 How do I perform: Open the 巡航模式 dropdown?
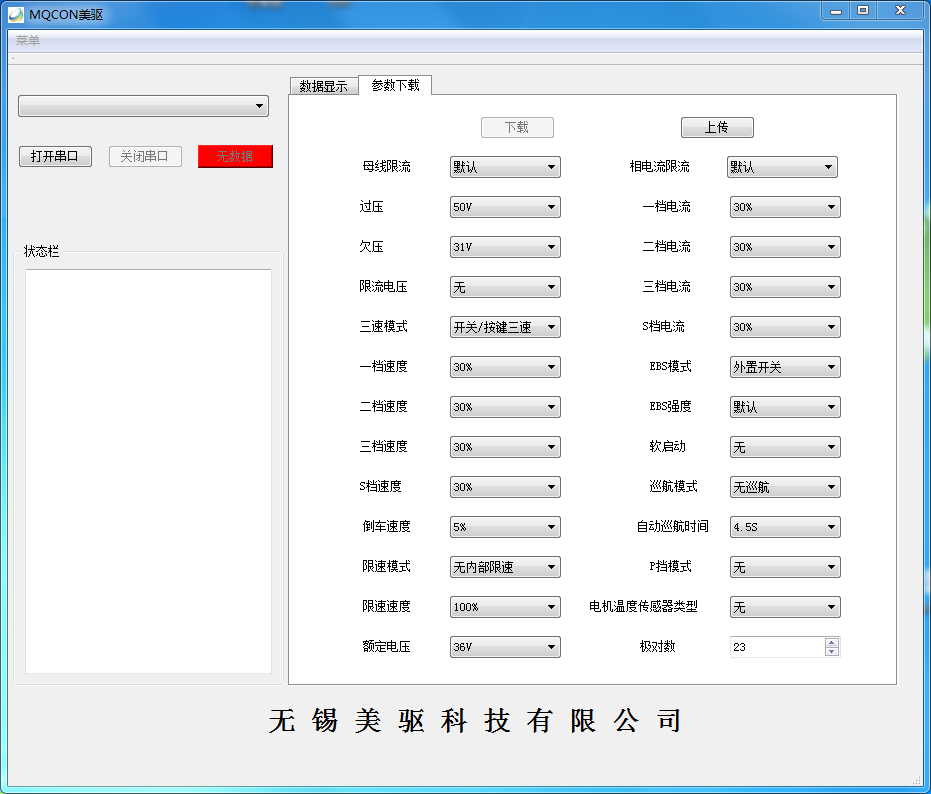(784, 487)
